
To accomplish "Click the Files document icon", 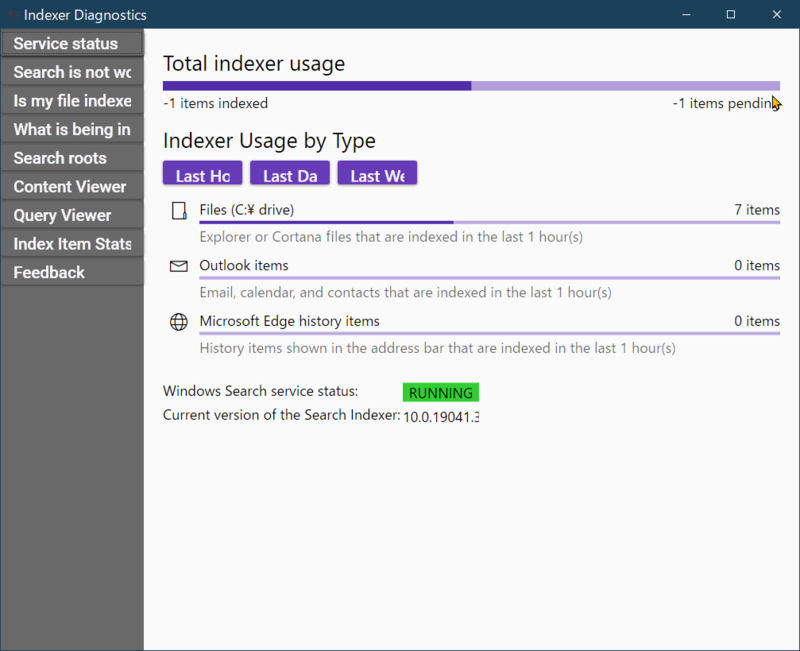I will click(179, 211).
